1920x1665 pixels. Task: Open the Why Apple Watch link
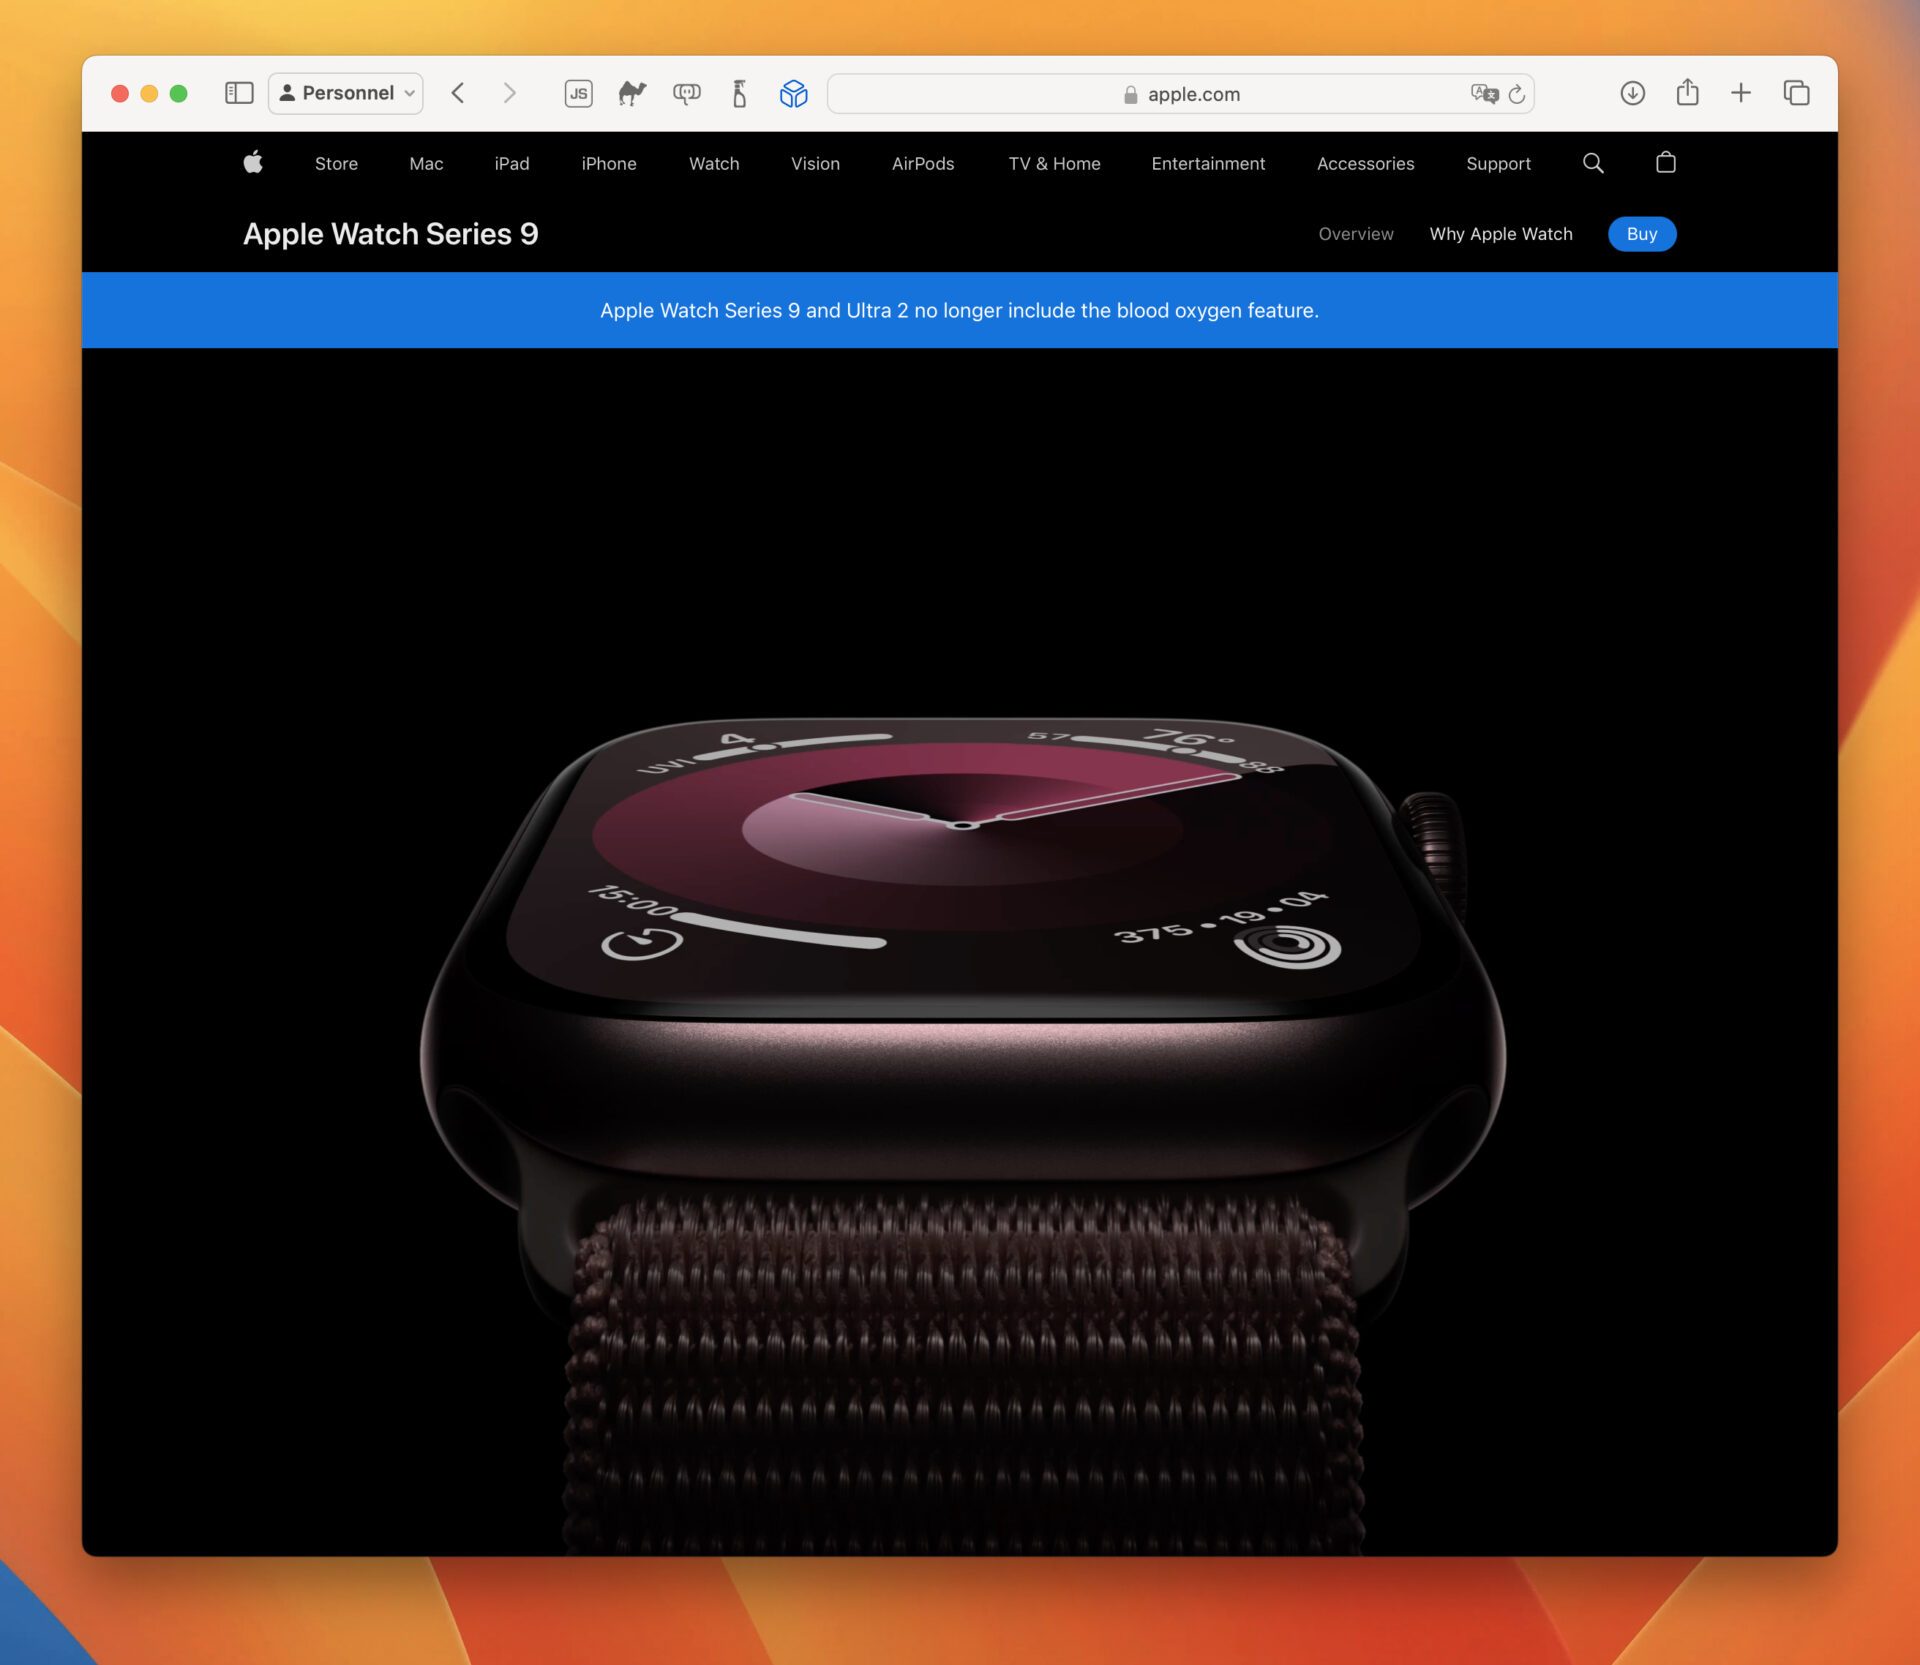click(x=1501, y=234)
